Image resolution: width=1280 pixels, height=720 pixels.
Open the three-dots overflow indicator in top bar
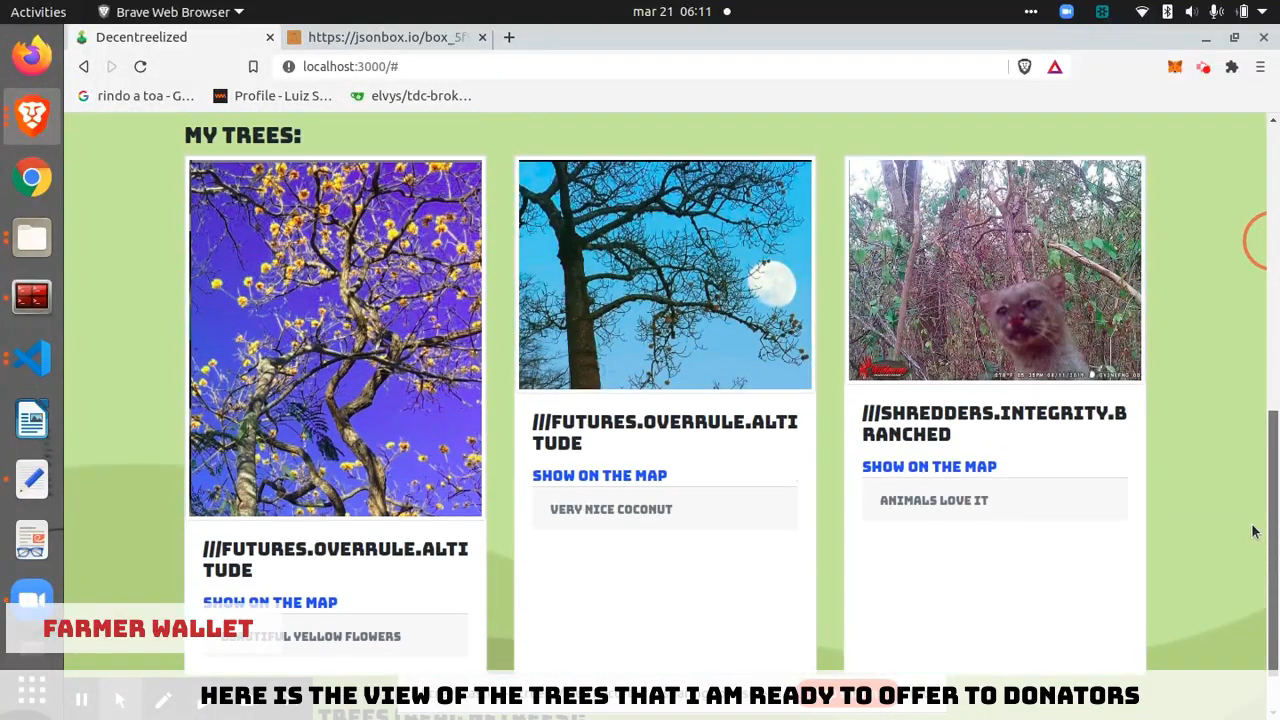click(1031, 12)
